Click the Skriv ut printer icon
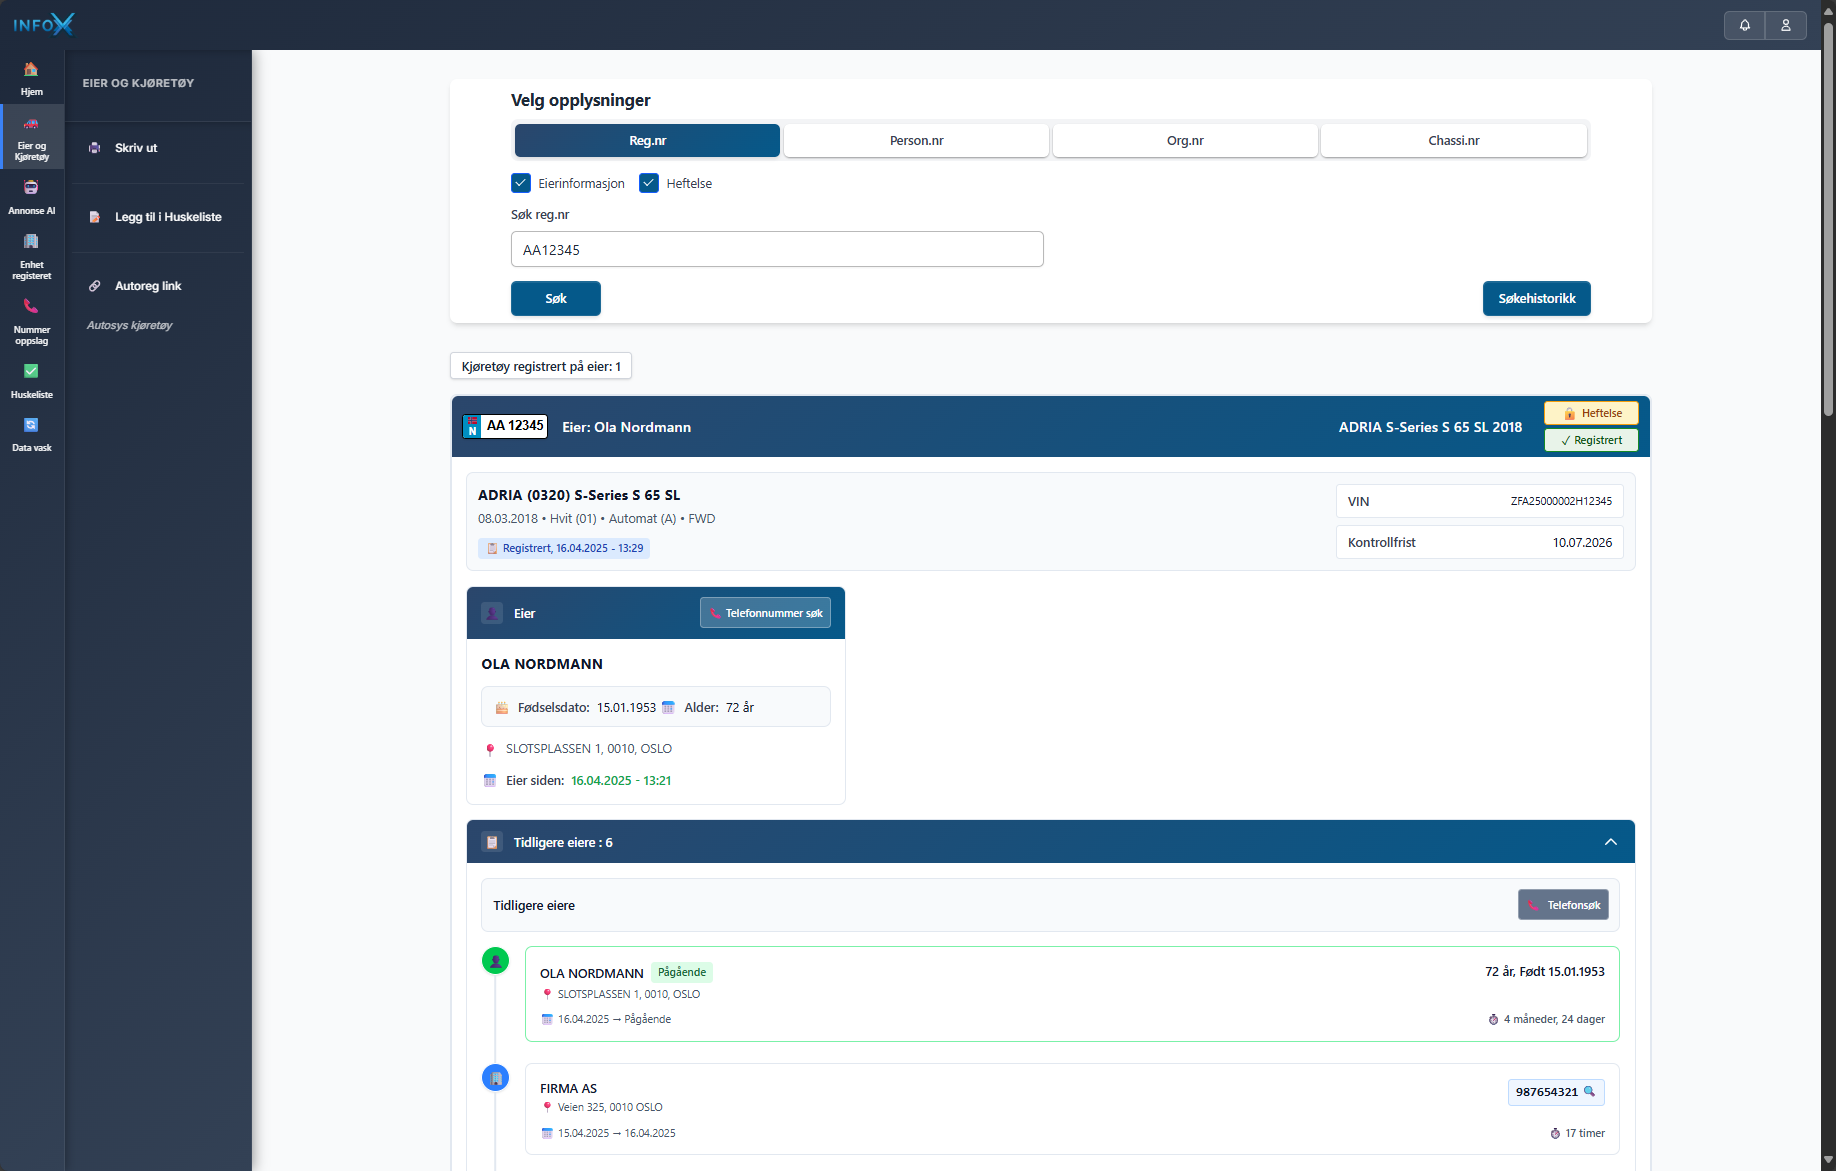The image size is (1836, 1171). point(94,147)
